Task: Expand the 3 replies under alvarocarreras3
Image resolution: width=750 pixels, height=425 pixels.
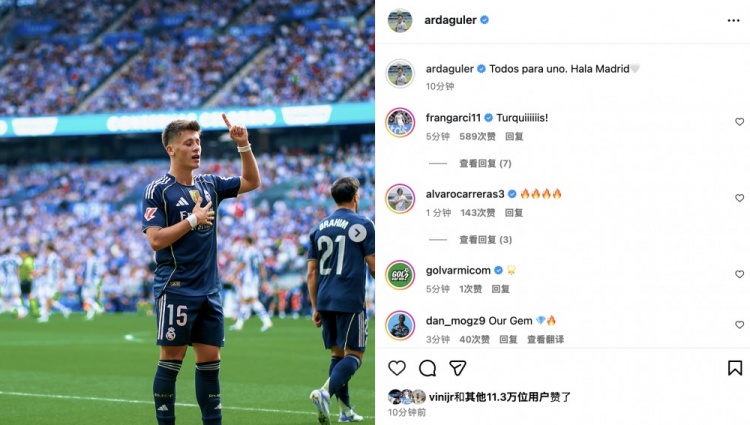Action: point(485,240)
